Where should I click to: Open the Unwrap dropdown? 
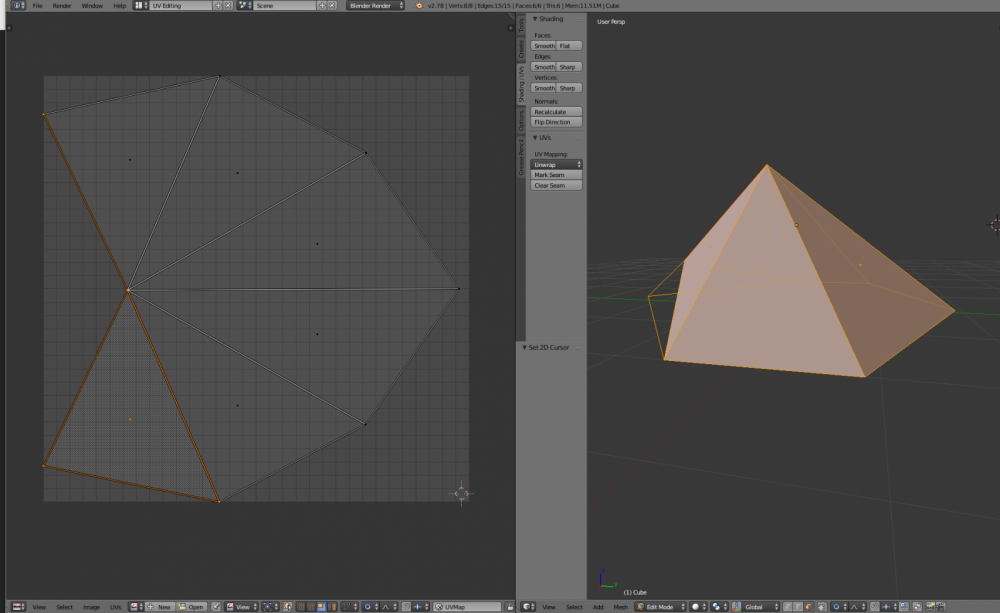click(556, 164)
